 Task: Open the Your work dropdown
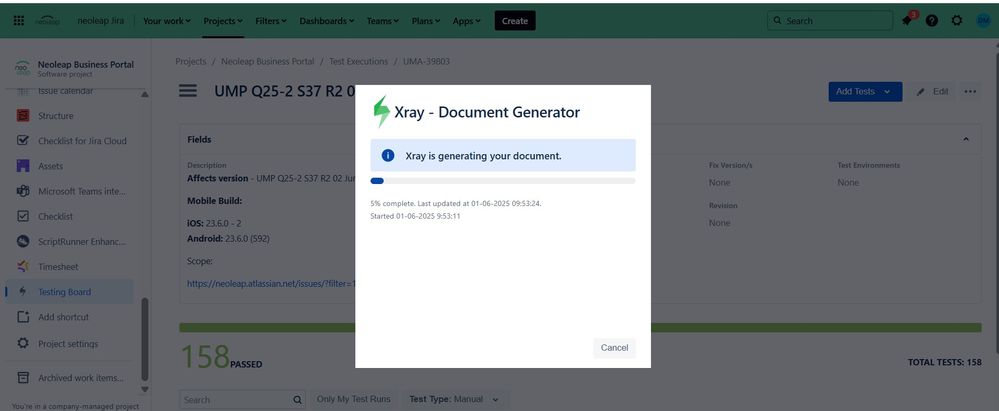tap(167, 21)
